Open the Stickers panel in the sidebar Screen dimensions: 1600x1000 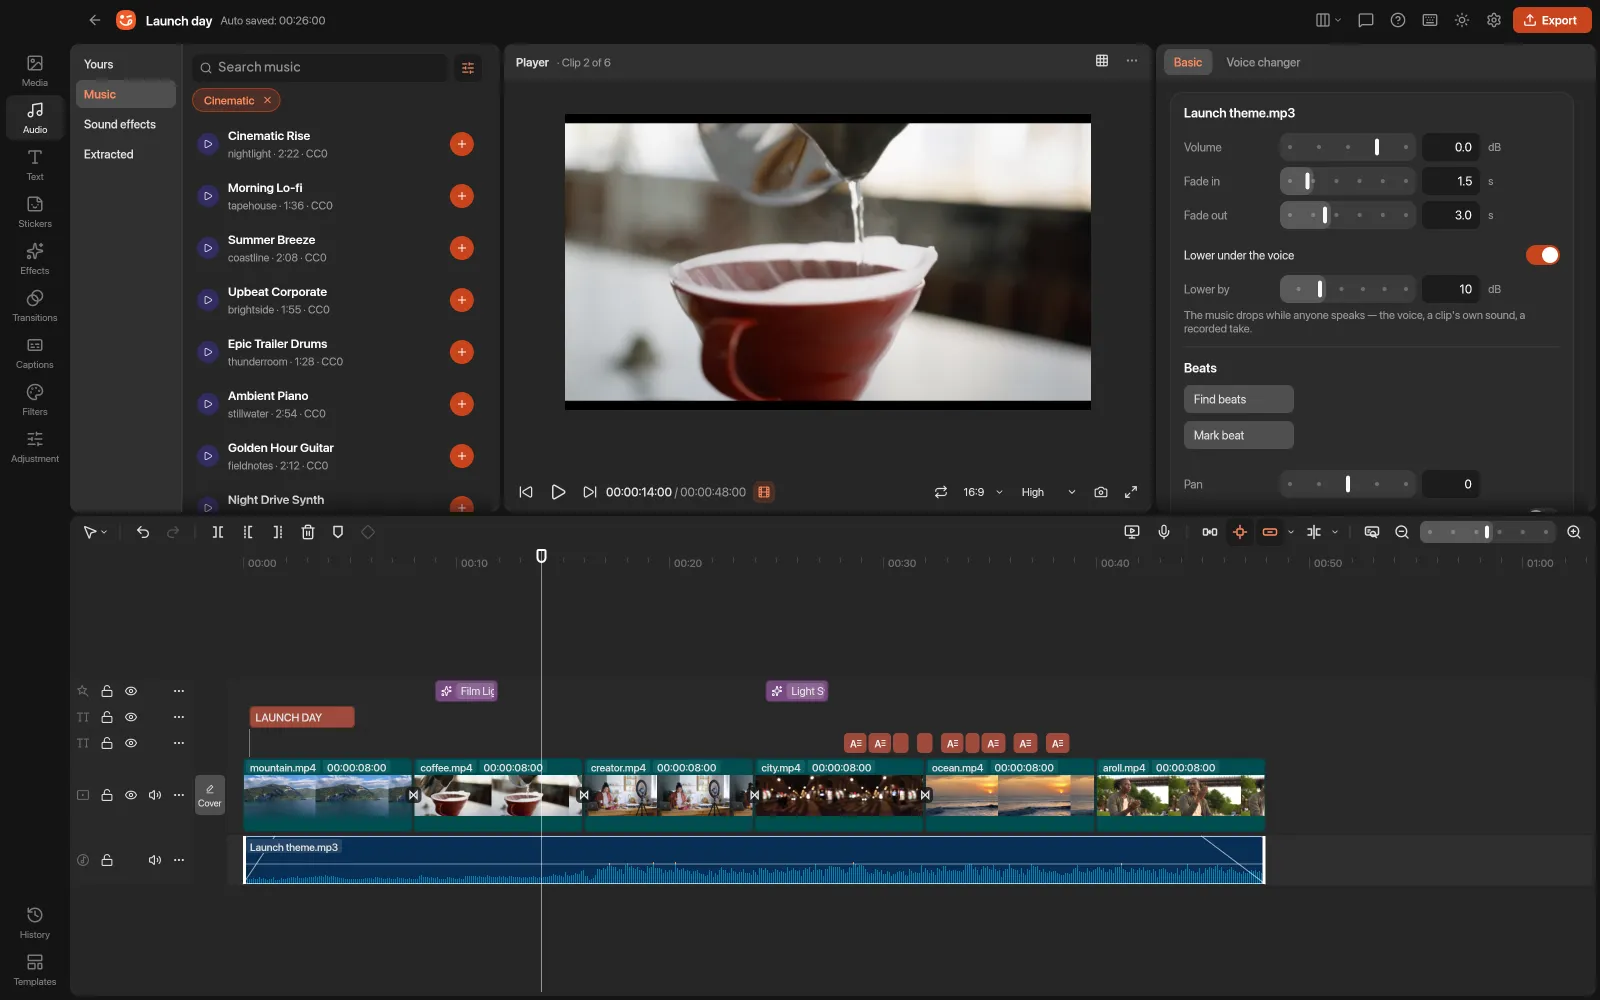click(35, 211)
